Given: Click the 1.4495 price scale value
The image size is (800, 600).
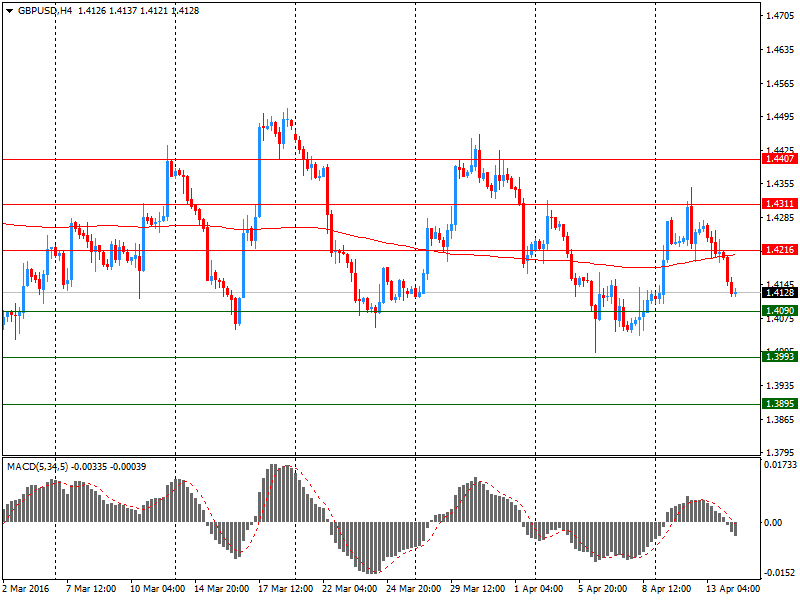Looking at the screenshot, I should [780, 117].
